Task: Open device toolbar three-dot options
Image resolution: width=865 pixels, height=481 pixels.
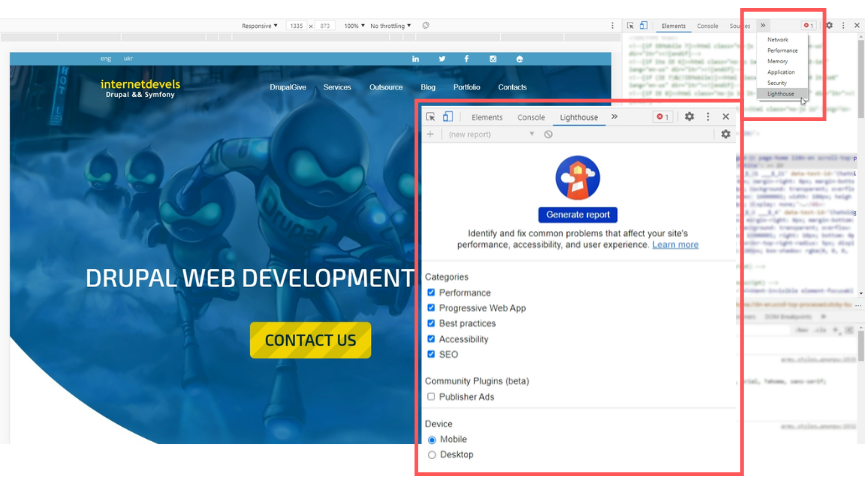Action: click(x=612, y=25)
